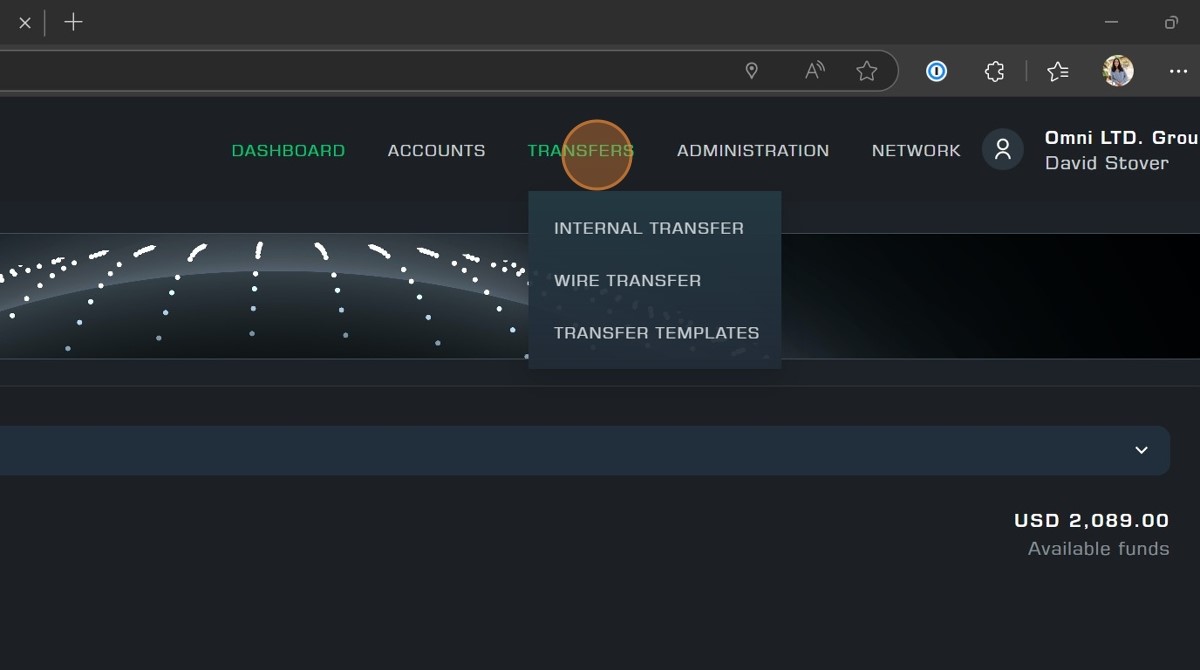Open Transfer Templates

[656, 333]
